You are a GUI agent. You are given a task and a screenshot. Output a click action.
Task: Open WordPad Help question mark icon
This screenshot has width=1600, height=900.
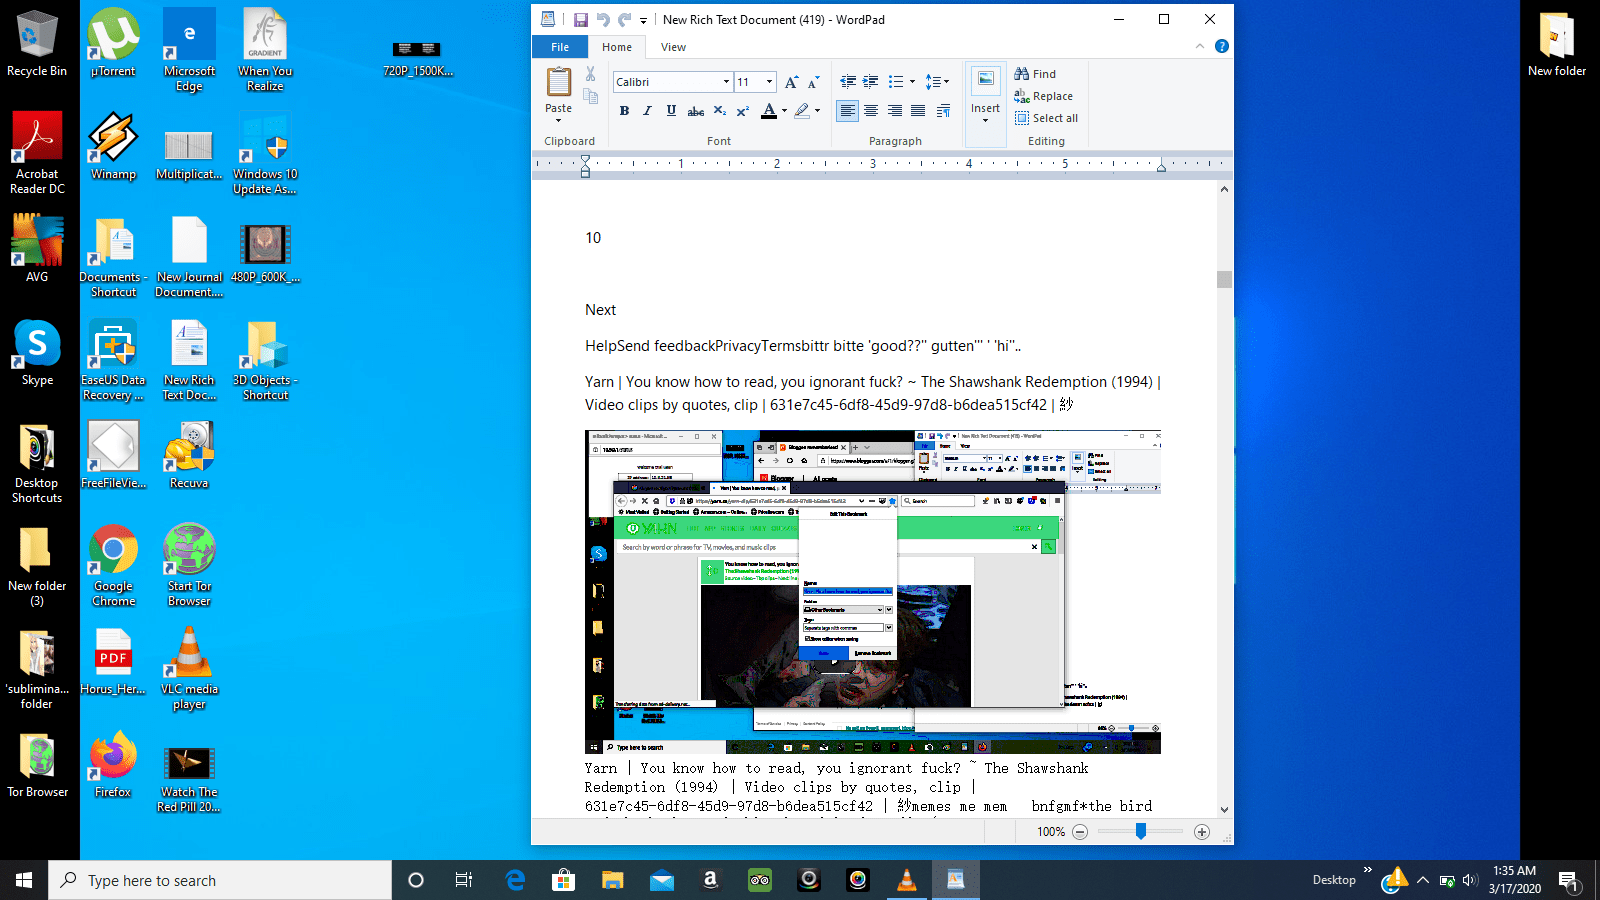pos(1221,46)
